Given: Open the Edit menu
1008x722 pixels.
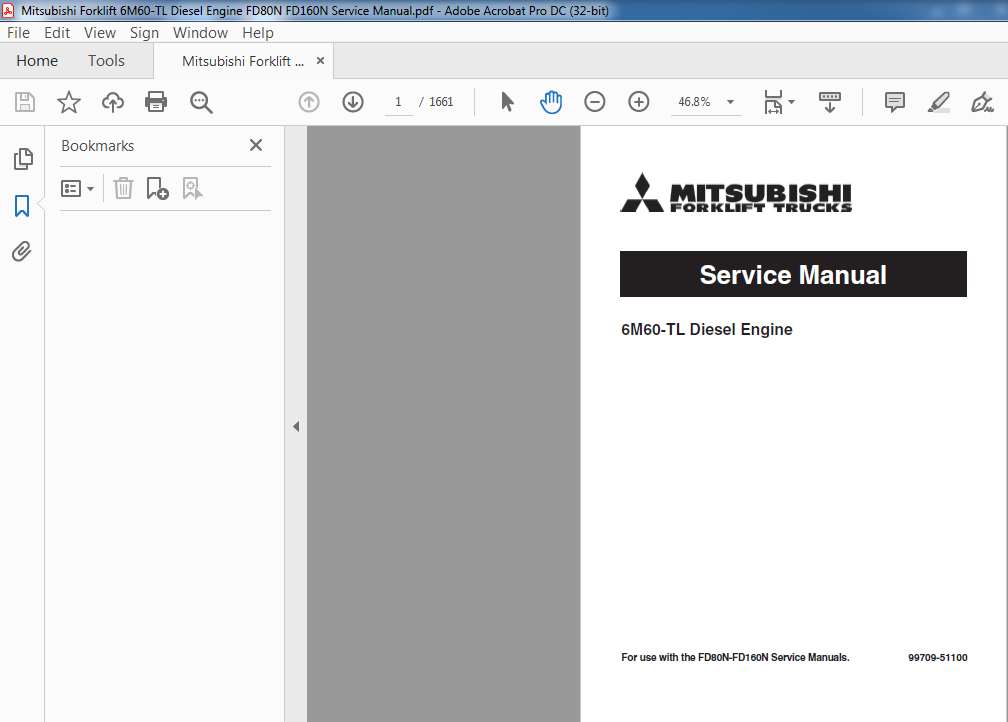Looking at the screenshot, I should [x=57, y=33].
